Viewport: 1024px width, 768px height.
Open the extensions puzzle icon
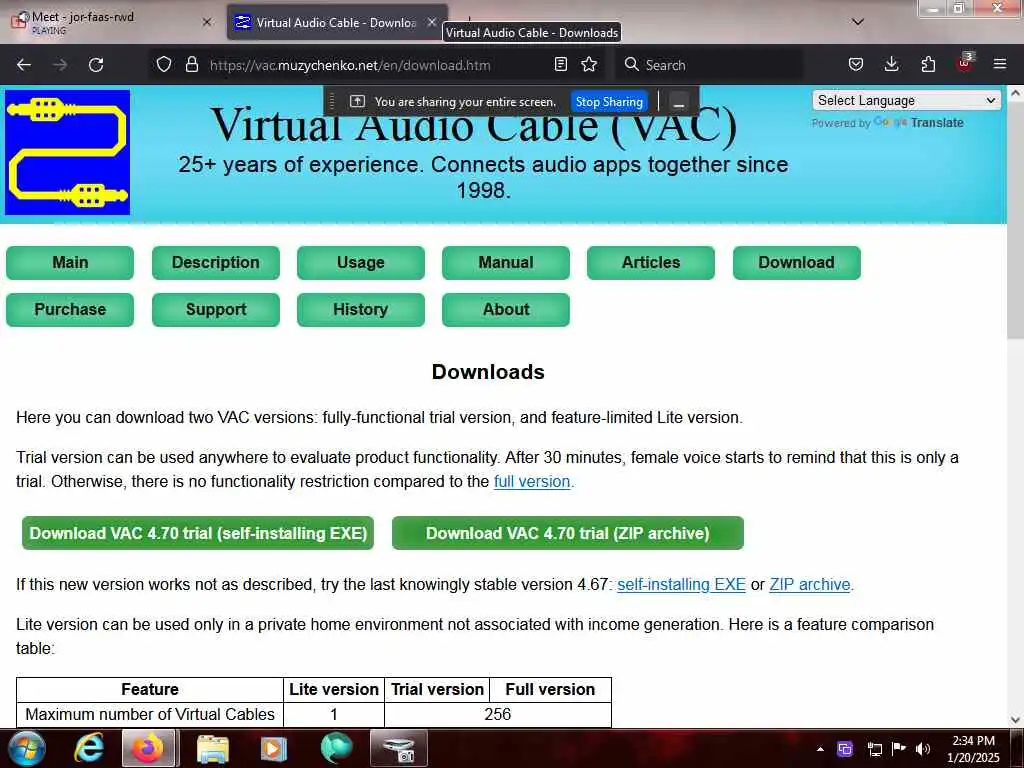(927, 64)
